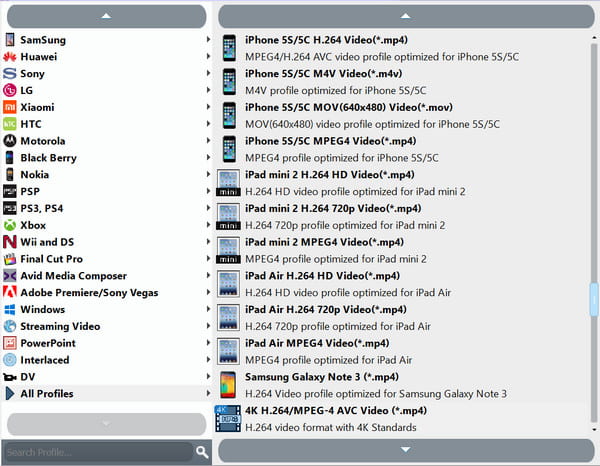This screenshot has height=466, width=600.
Task: Select 4K H.264/MPEG-4 AVC Video (*.mp4)
Action: pos(403,419)
